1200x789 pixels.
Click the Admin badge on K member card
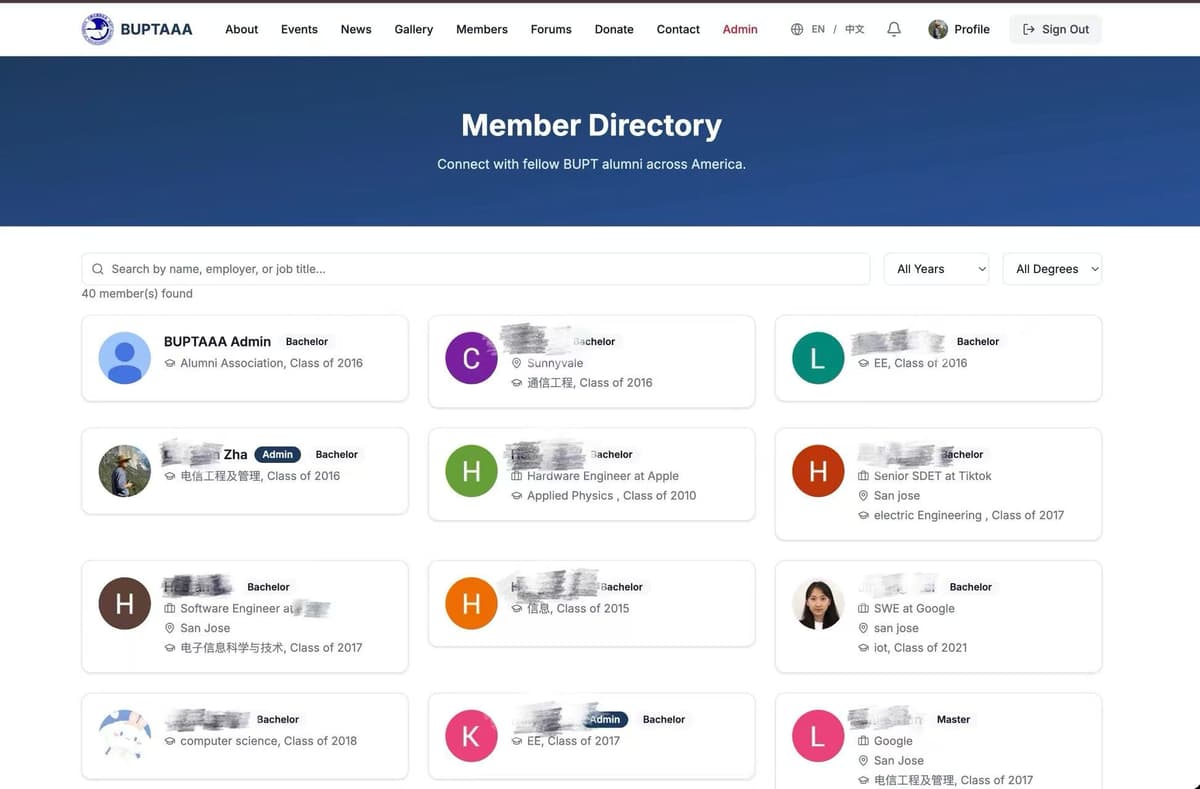pos(606,719)
